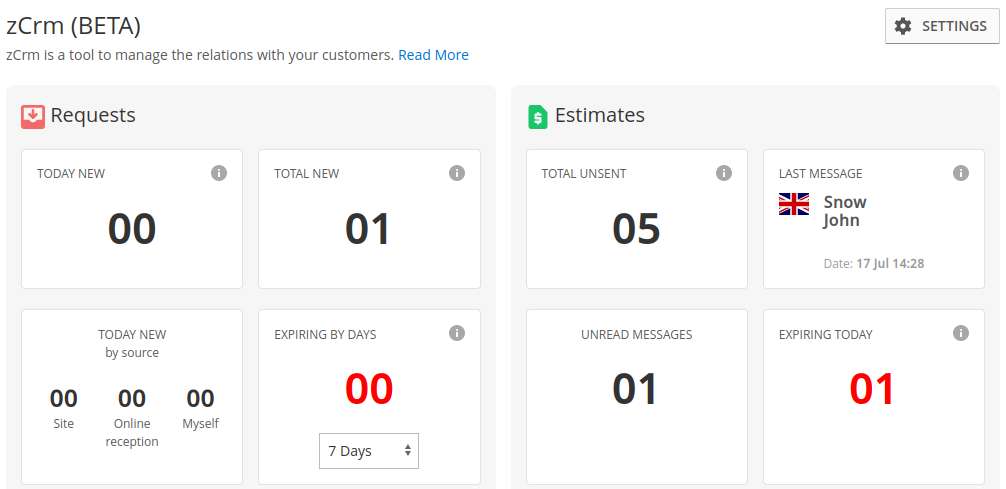Click the Today New count 00
This screenshot has width=1006, height=489.
click(x=132, y=229)
